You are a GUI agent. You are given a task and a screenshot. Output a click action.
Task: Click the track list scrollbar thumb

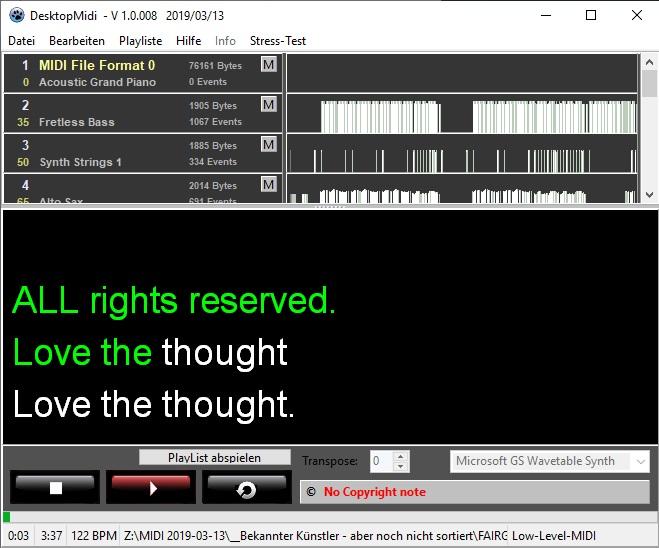[x=649, y=83]
